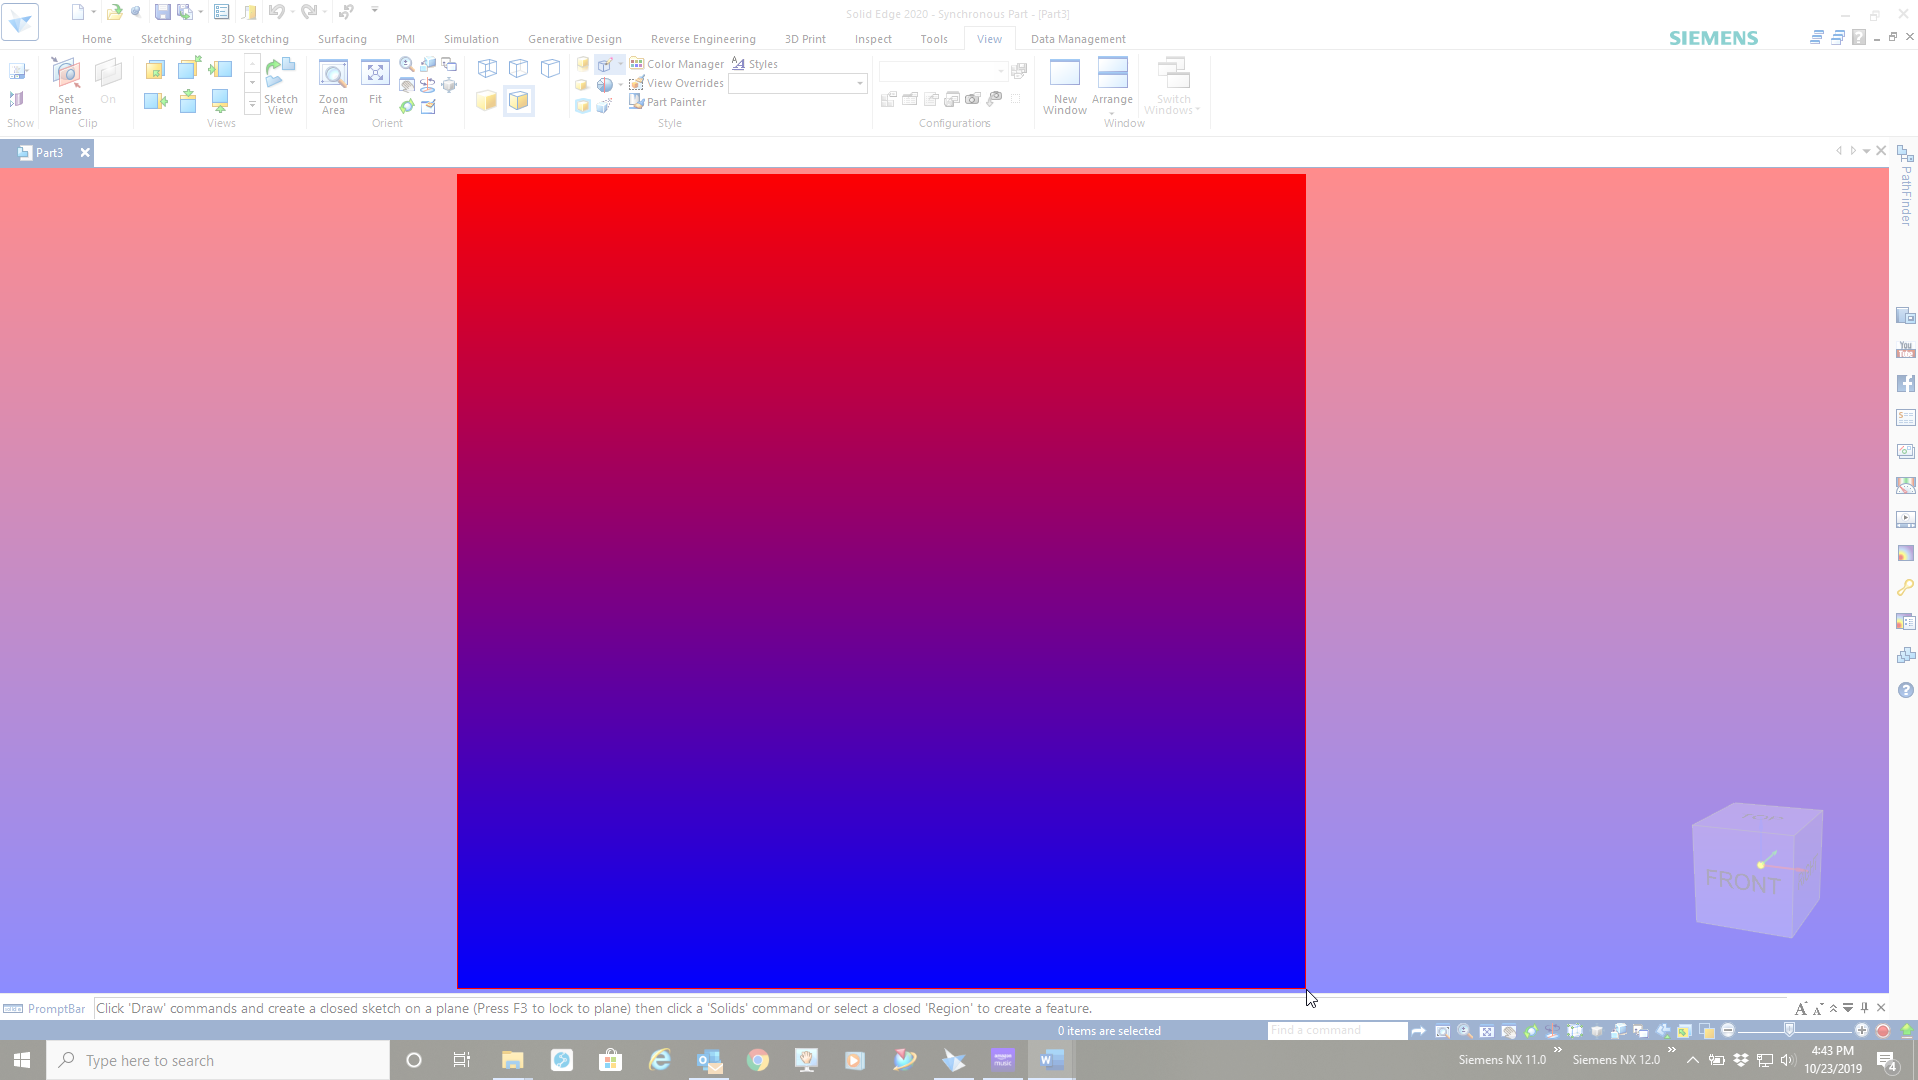This screenshot has width=1918, height=1080.
Task: Open a New Window
Action: click(x=1064, y=88)
